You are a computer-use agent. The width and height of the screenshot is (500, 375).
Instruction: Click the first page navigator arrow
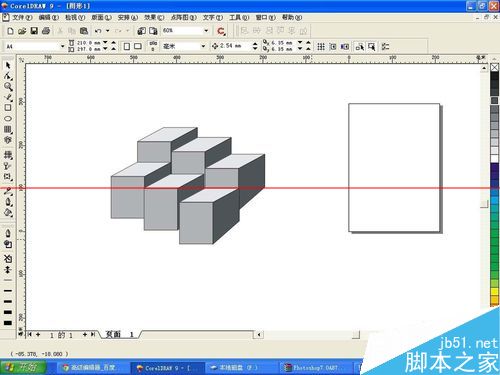pyautogui.click(x=29, y=334)
